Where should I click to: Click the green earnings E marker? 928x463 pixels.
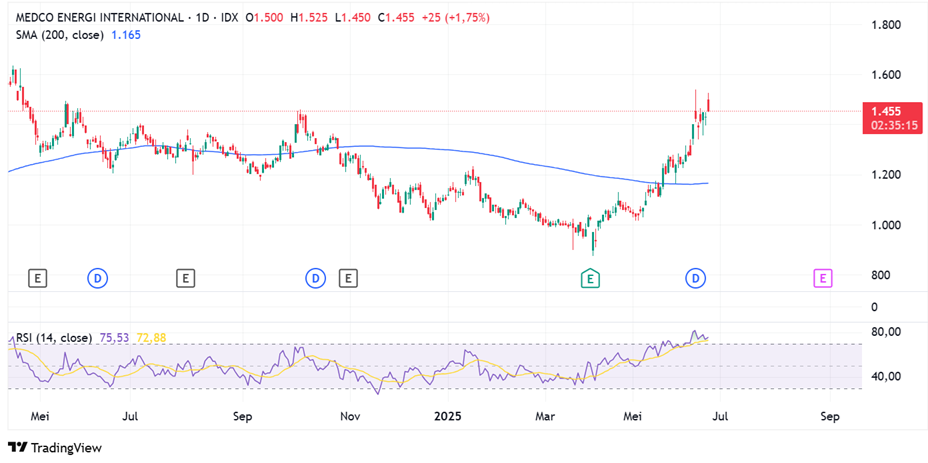pos(591,278)
